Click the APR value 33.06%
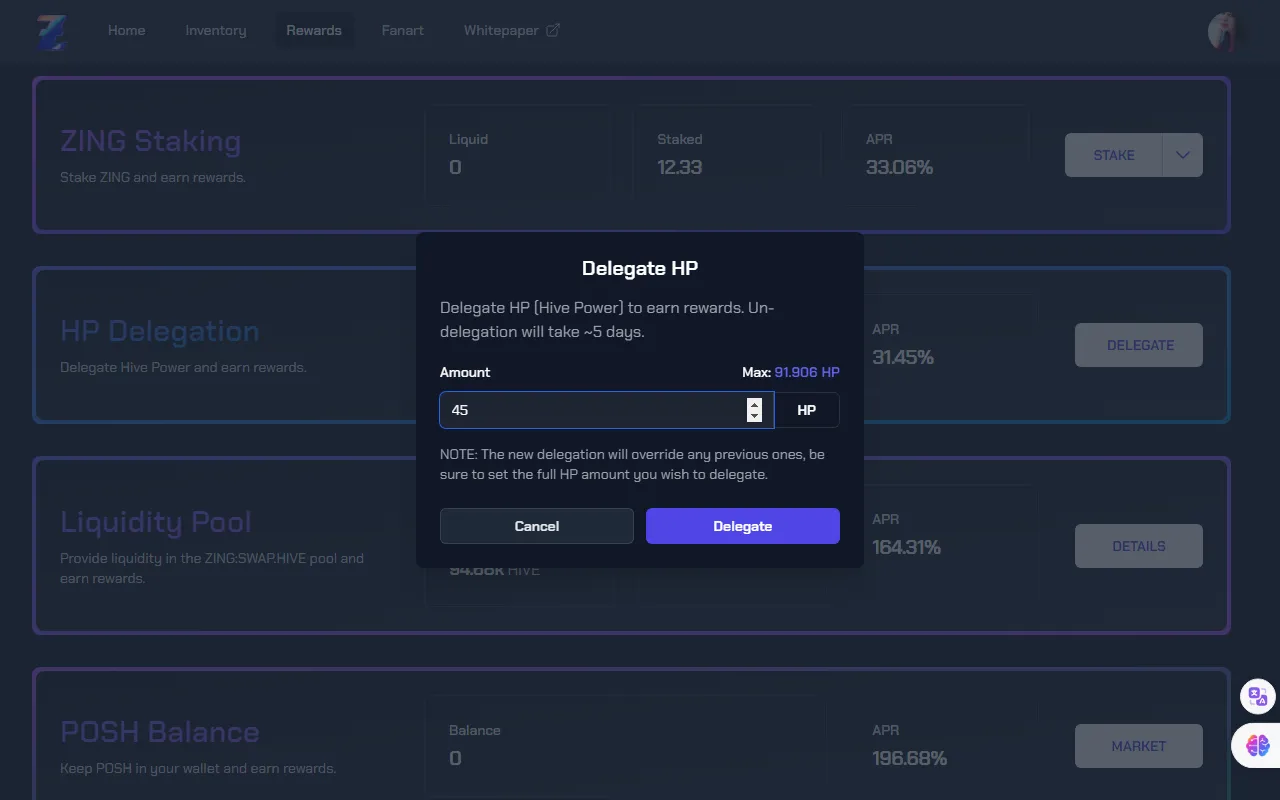This screenshot has height=800, width=1280. 899,167
